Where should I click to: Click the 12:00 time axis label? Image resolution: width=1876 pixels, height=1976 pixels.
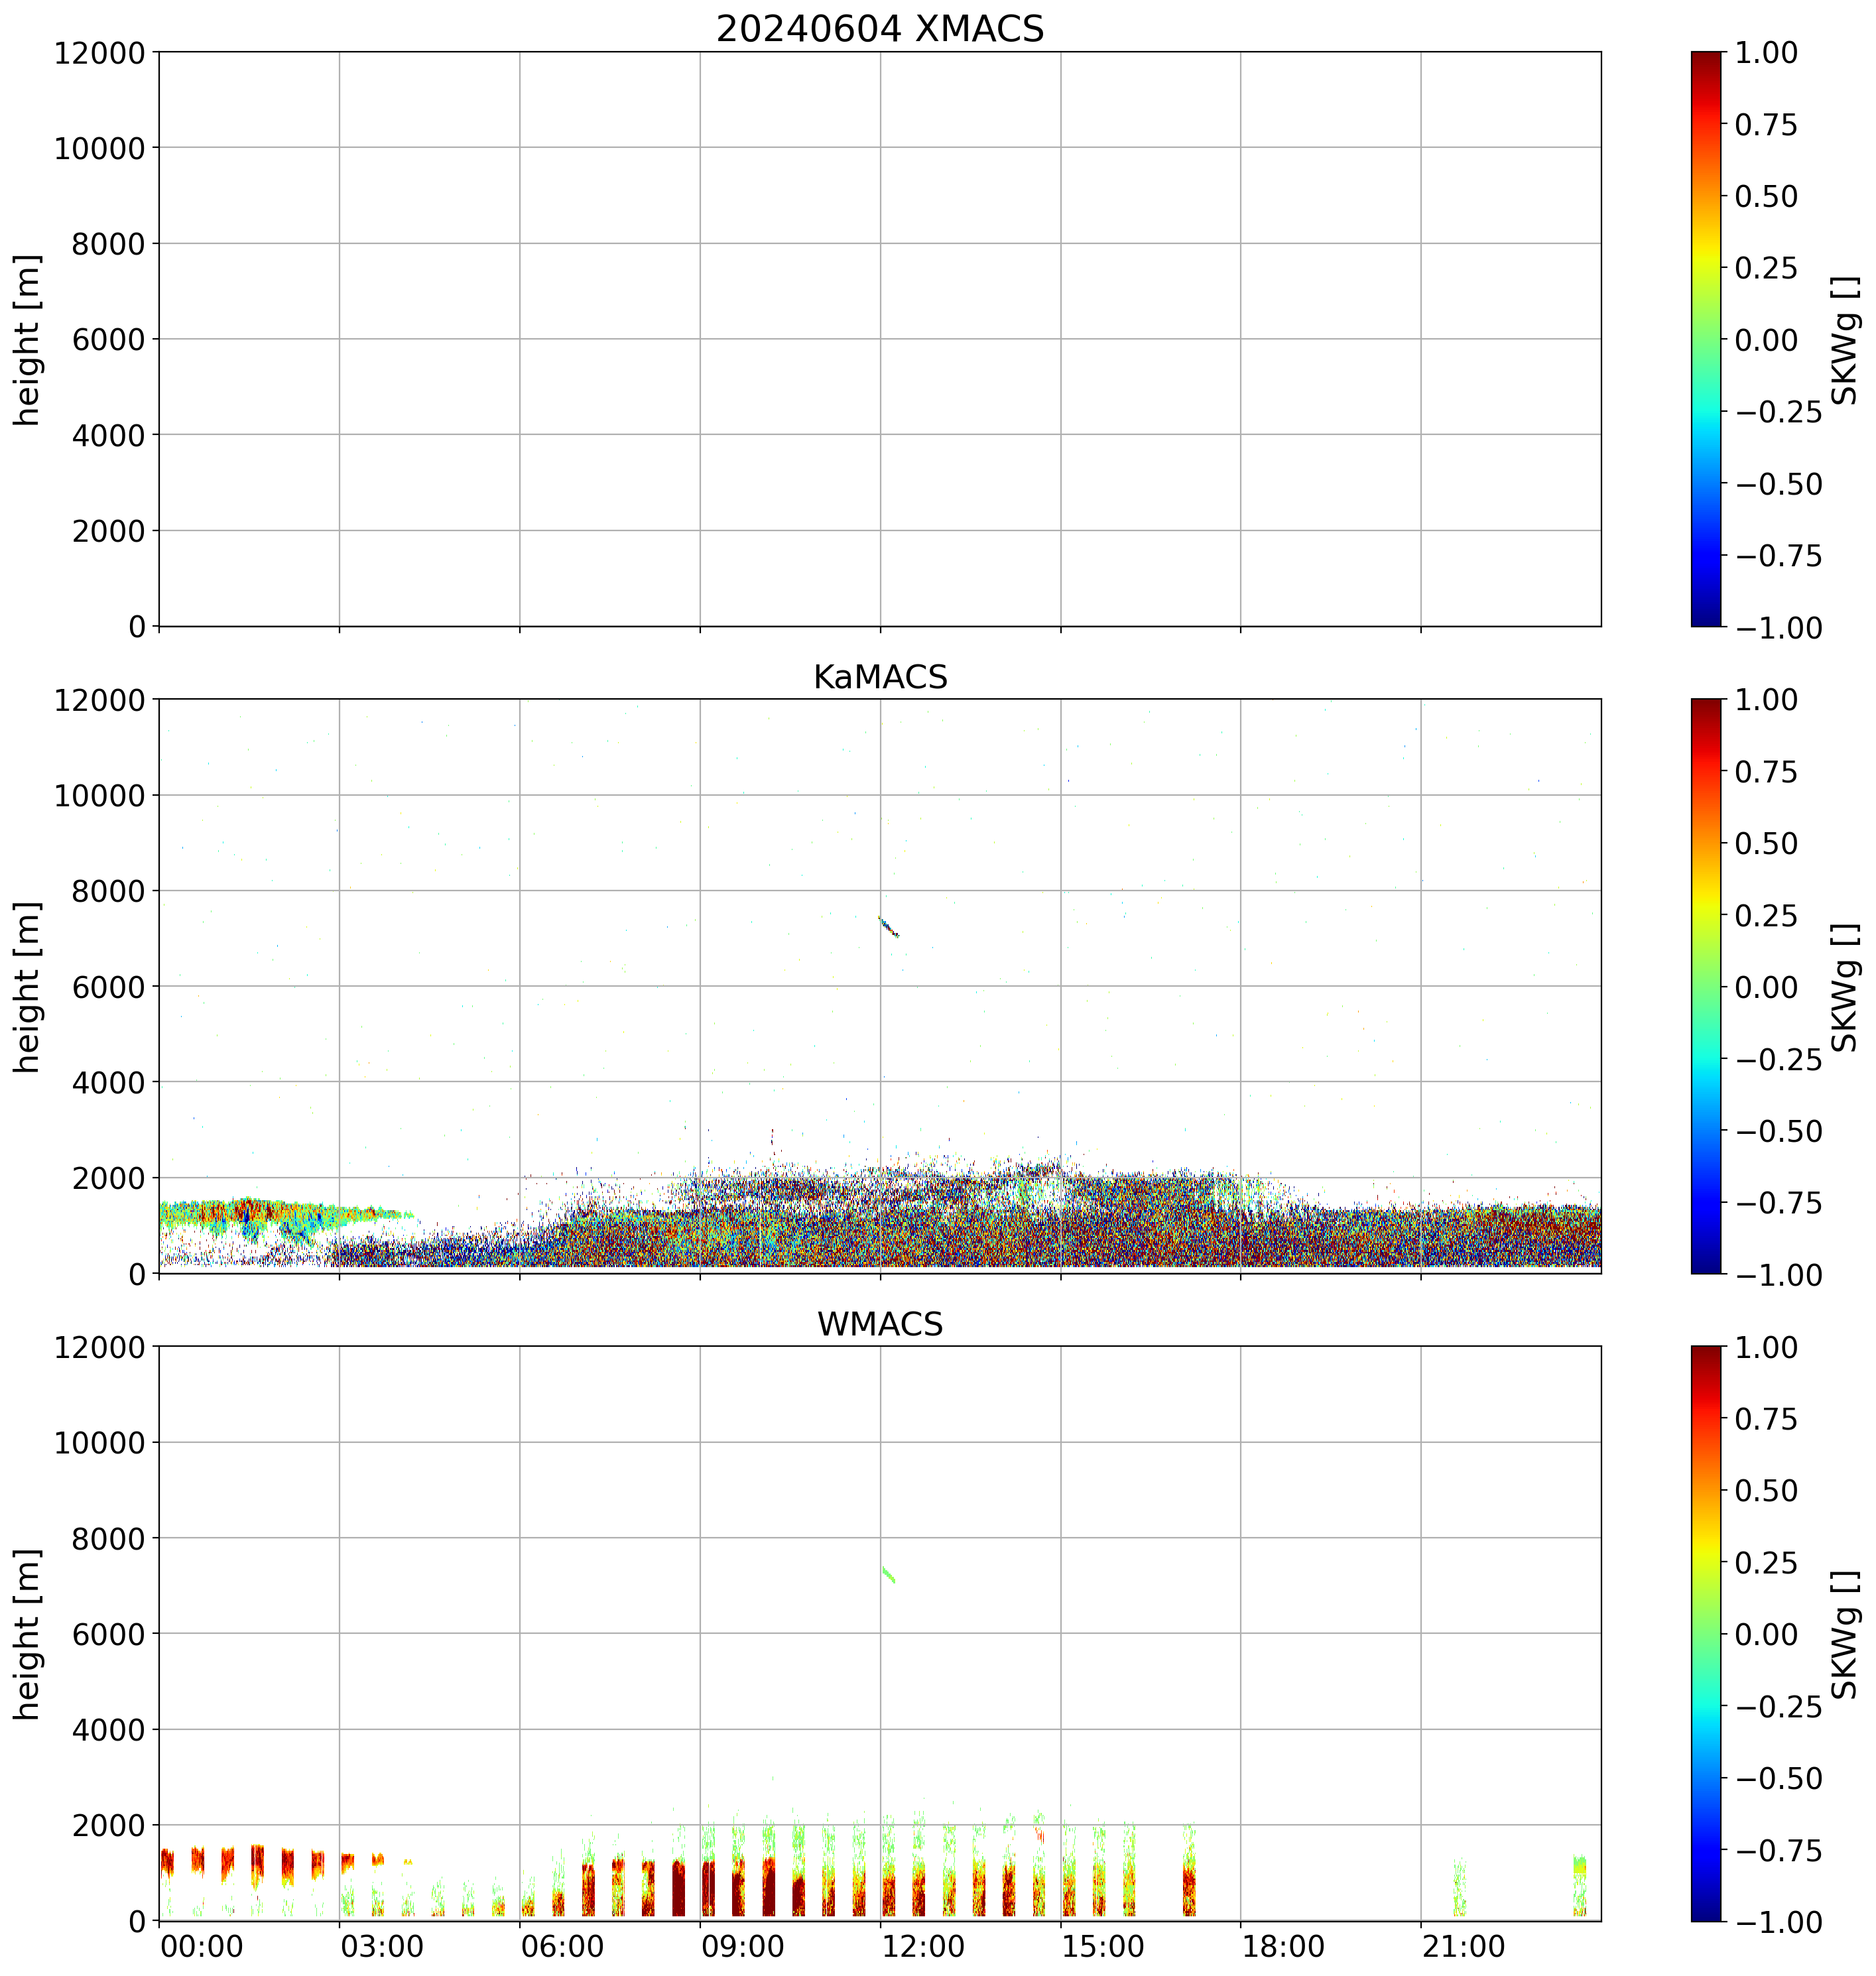[923, 1947]
